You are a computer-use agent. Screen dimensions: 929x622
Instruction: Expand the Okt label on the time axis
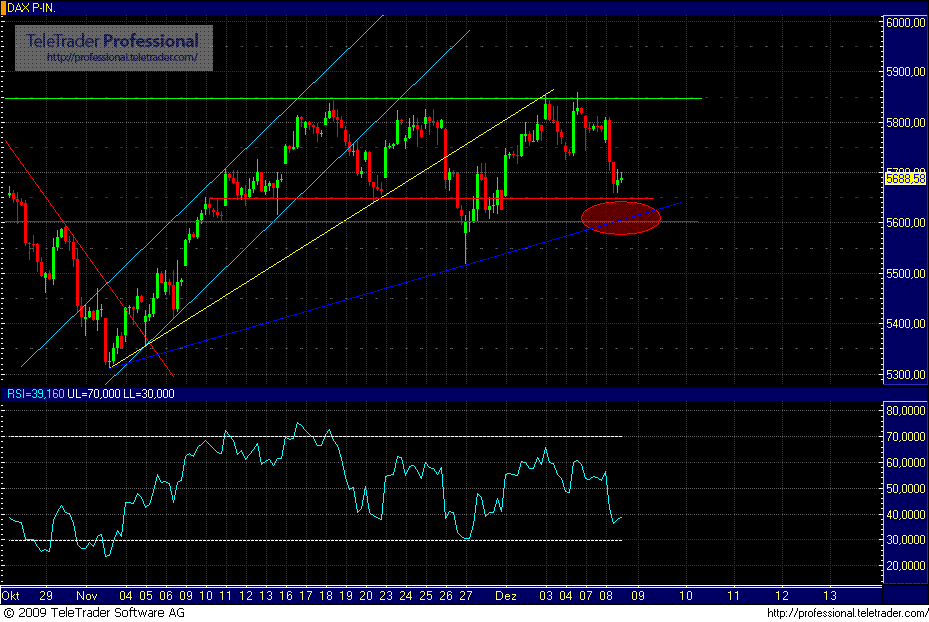pos(13,595)
